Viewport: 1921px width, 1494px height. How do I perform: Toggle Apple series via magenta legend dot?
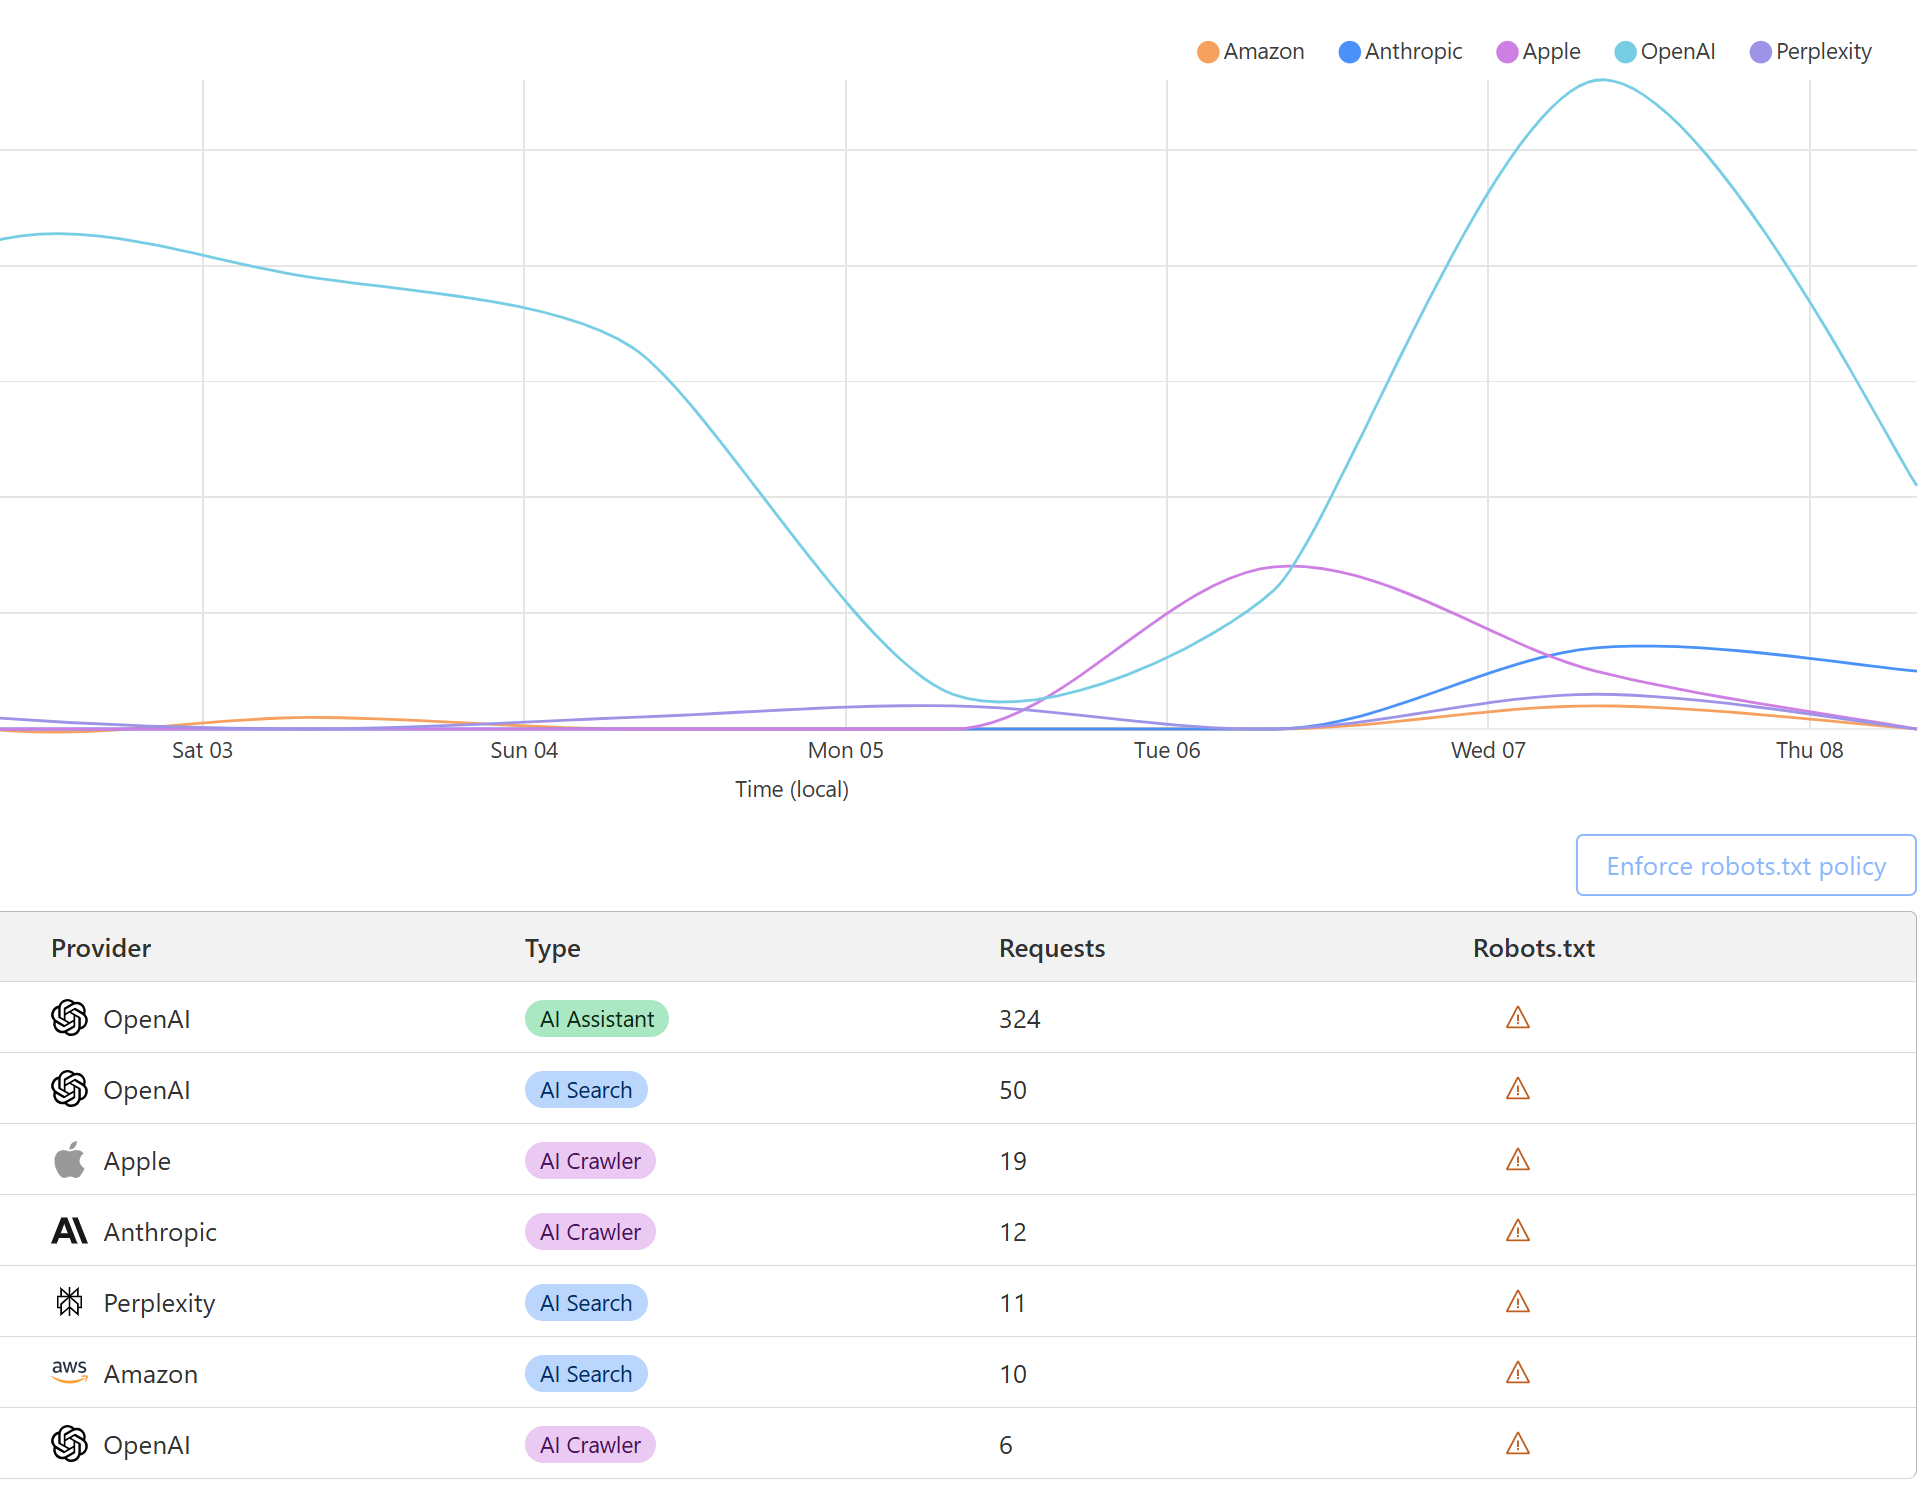coord(1507,52)
